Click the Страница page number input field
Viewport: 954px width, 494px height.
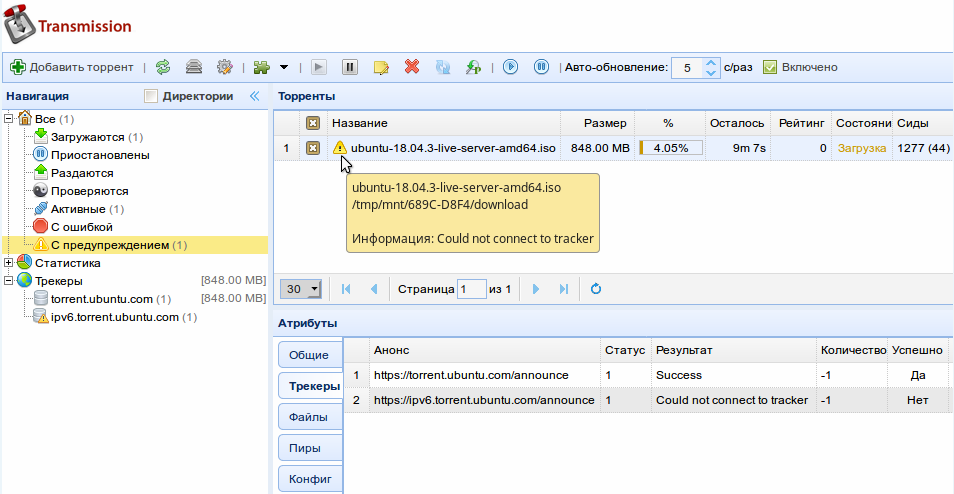pyautogui.click(x=471, y=289)
